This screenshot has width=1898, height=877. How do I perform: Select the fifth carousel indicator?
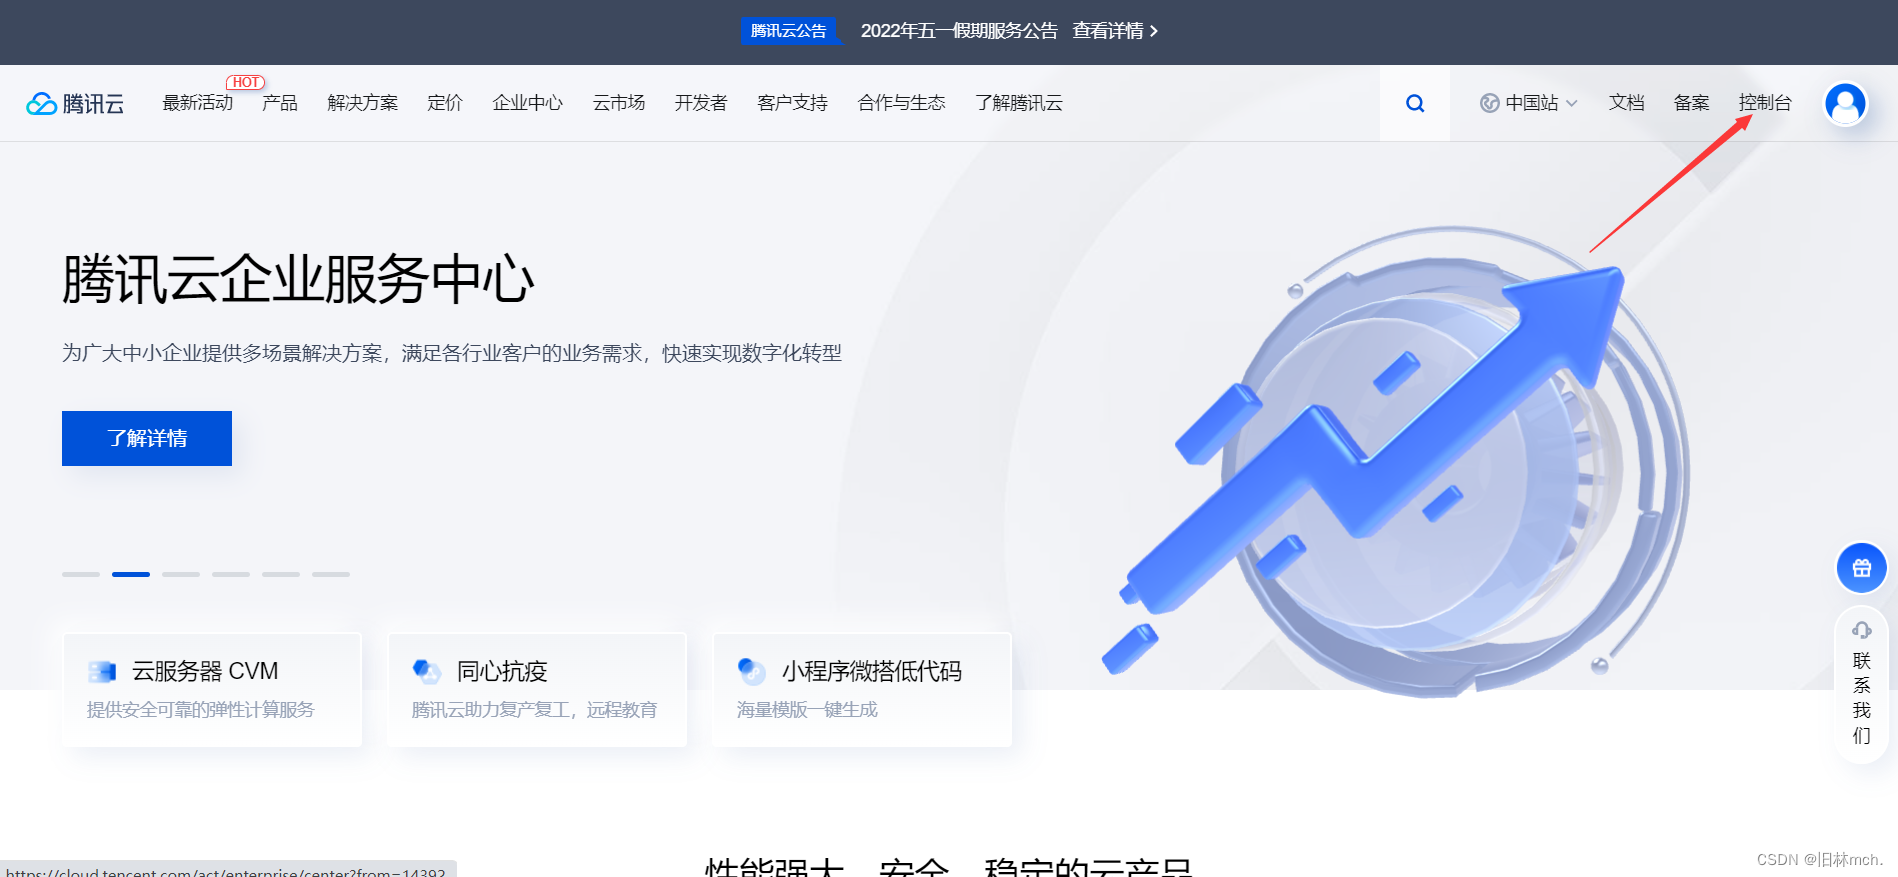(x=281, y=574)
